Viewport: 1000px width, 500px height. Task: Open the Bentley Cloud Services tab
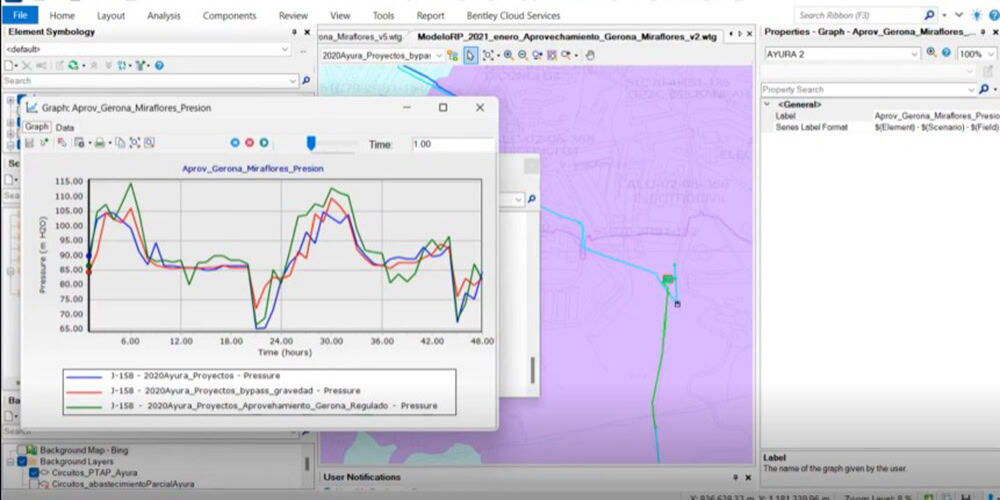513,16
